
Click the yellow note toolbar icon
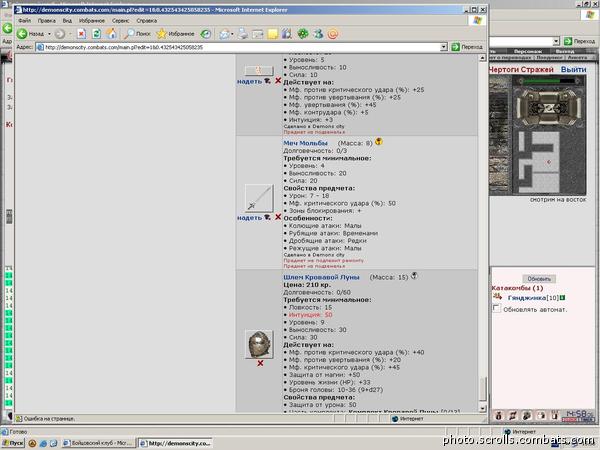[x=272, y=34]
